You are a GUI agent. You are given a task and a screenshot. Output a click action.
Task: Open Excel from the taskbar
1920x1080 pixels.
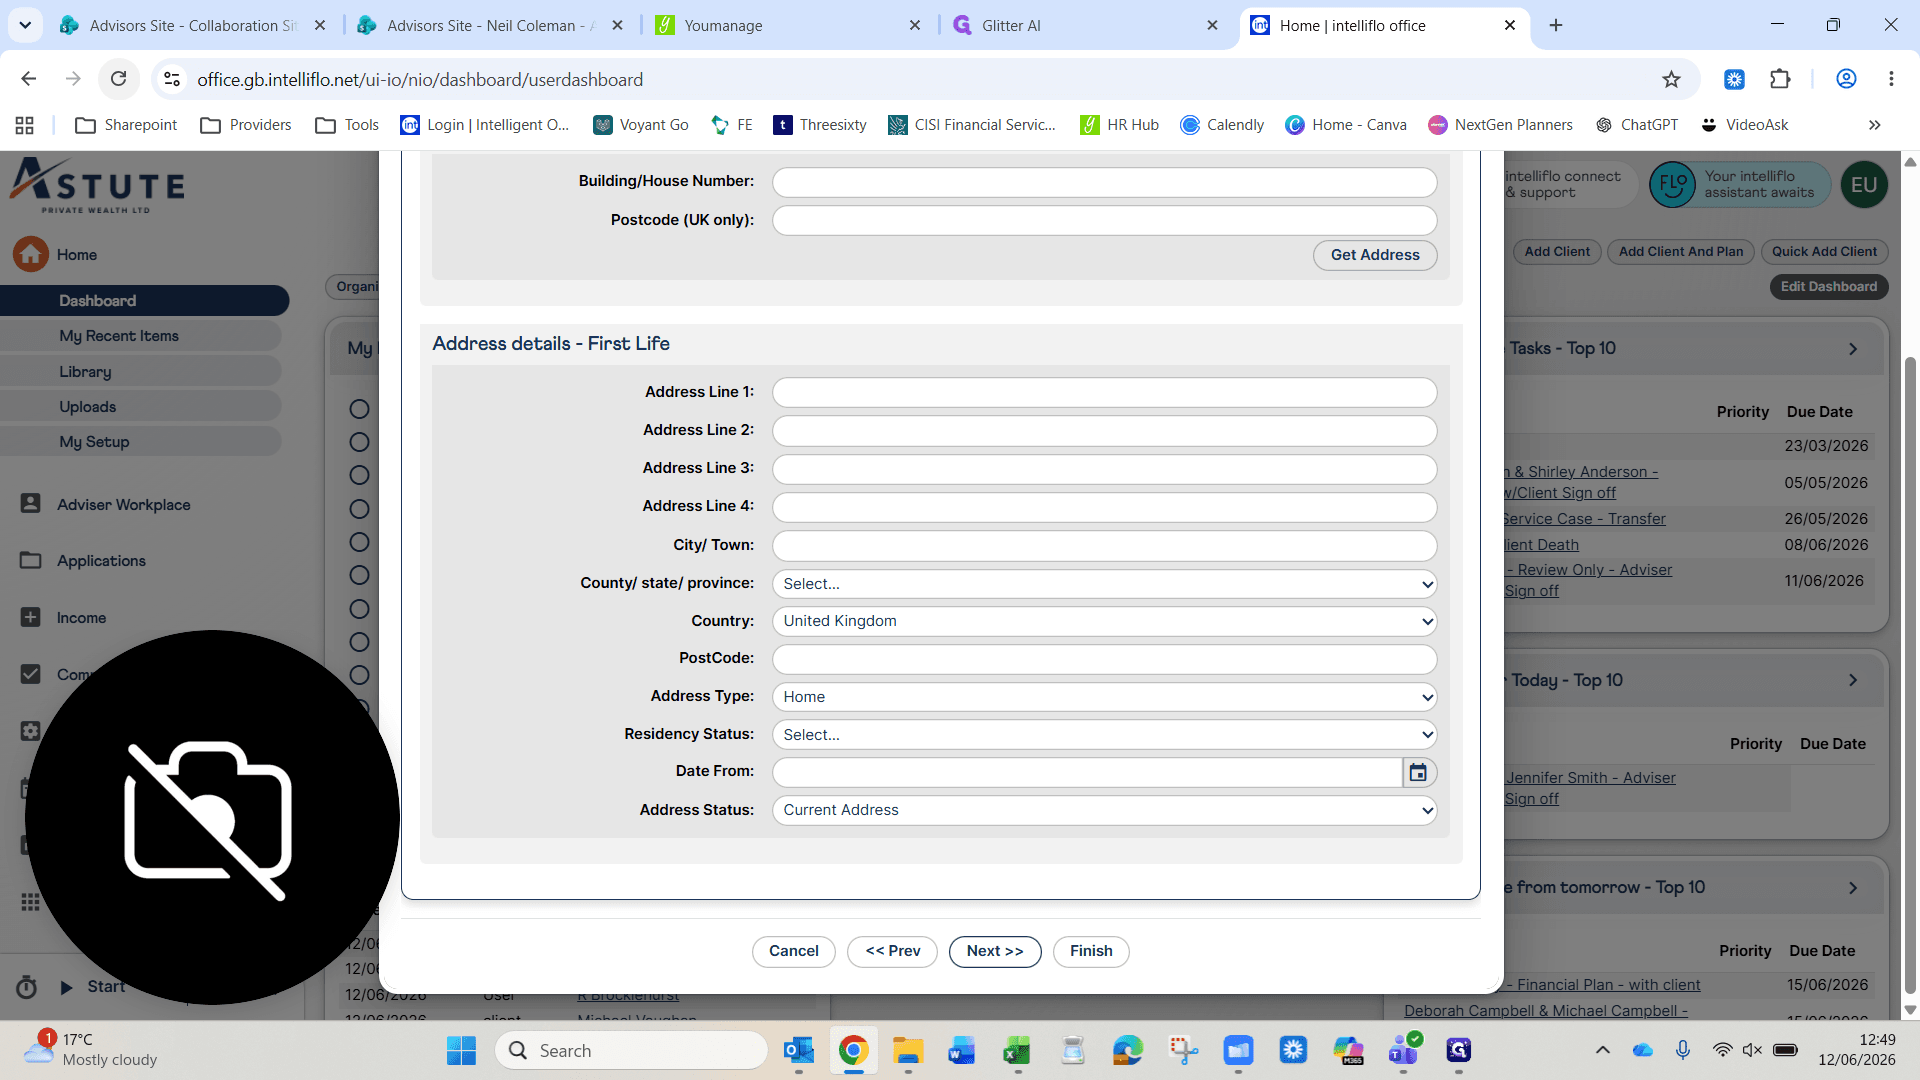click(x=1017, y=1050)
